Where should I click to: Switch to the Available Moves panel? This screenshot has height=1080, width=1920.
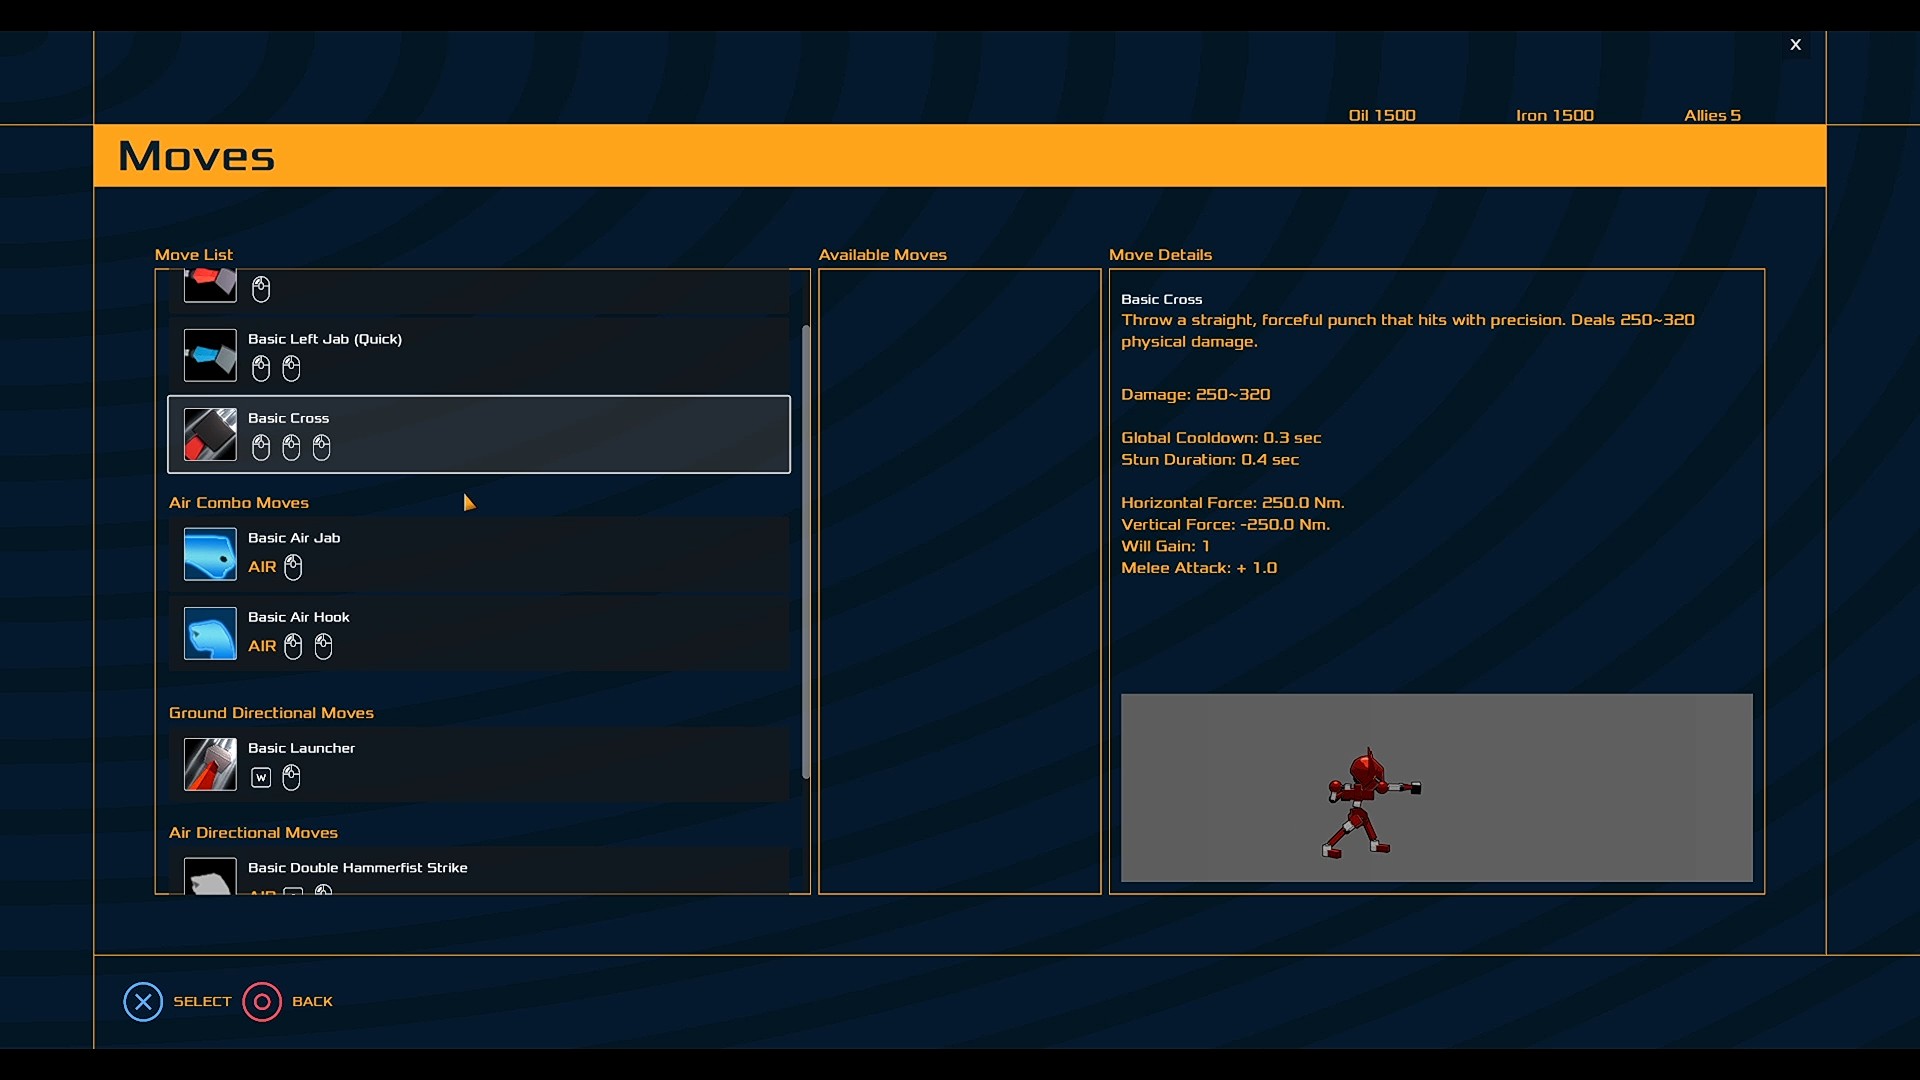click(x=882, y=255)
